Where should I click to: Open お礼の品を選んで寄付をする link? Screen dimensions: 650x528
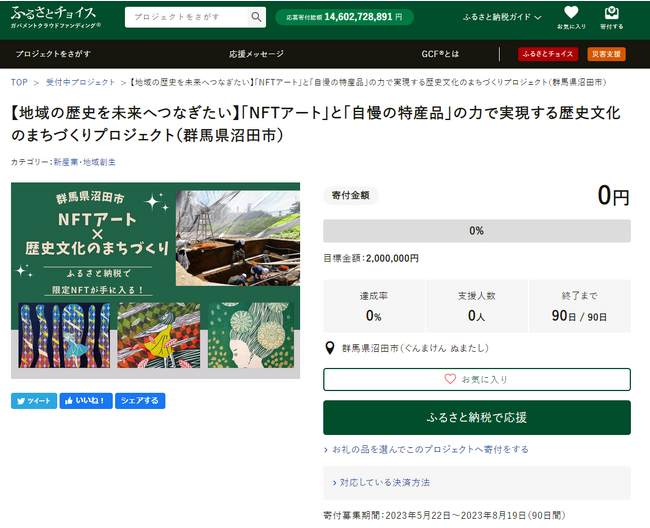(x=430, y=450)
